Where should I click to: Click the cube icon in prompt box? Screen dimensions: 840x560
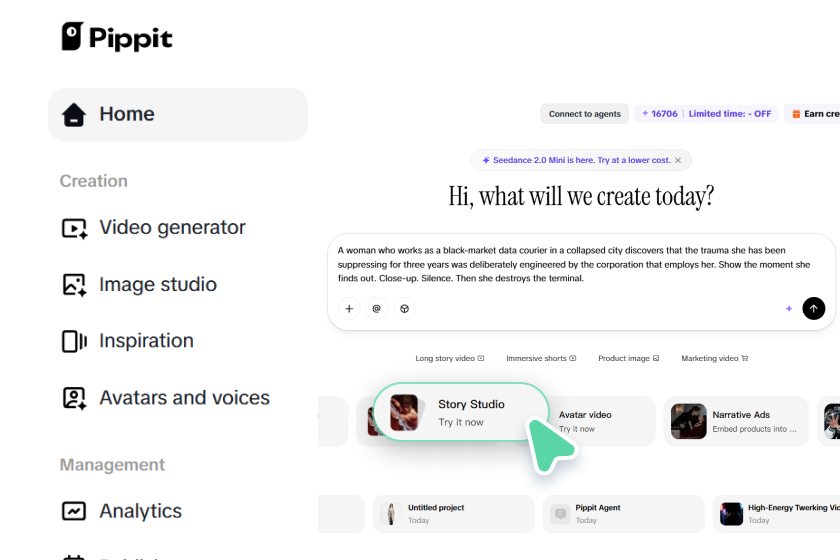click(404, 309)
